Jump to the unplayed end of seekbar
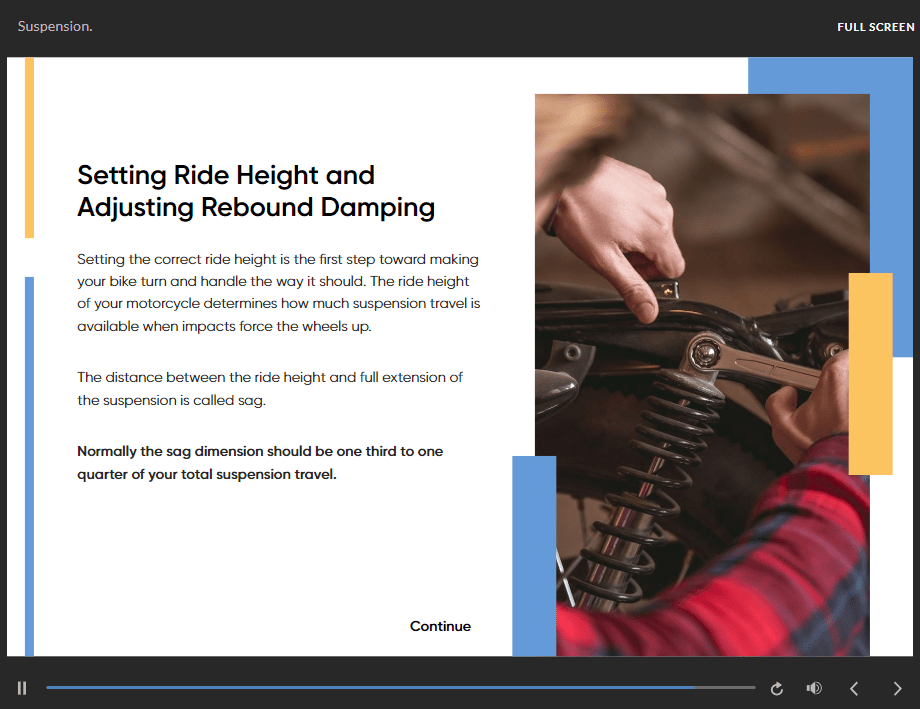The image size is (920, 709). click(725, 687)
